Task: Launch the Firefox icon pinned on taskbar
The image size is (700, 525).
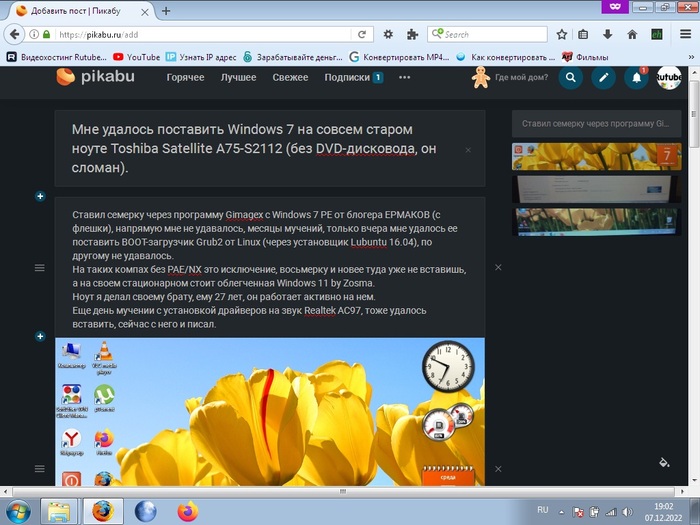Action: coord(188,511)
